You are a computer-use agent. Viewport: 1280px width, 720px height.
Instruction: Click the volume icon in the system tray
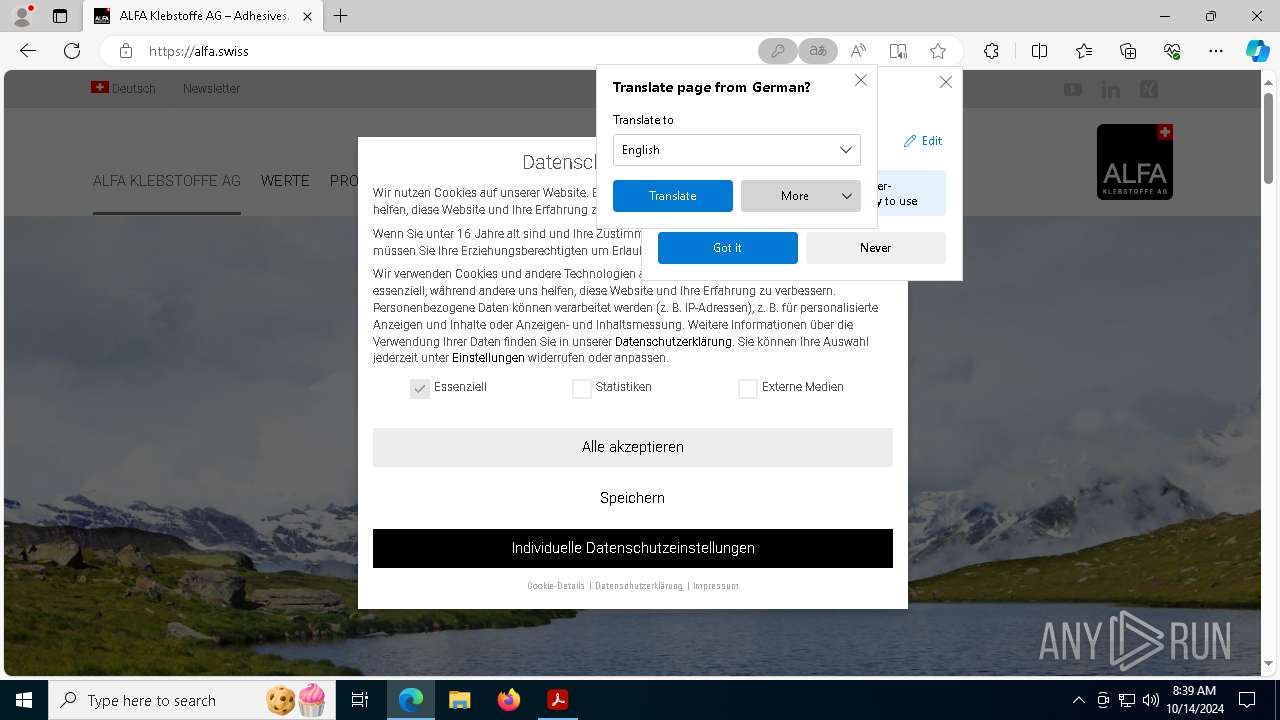(x=1151, y=700)
